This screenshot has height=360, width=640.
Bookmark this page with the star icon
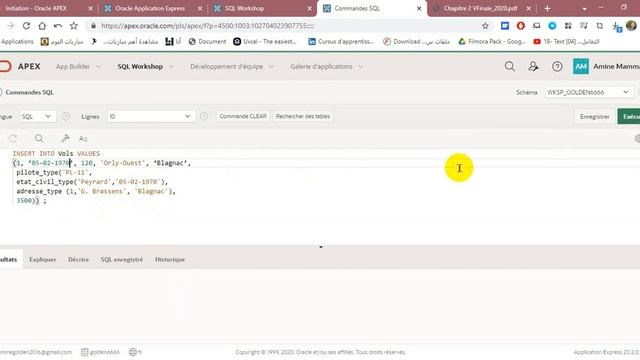pos(73,26)
